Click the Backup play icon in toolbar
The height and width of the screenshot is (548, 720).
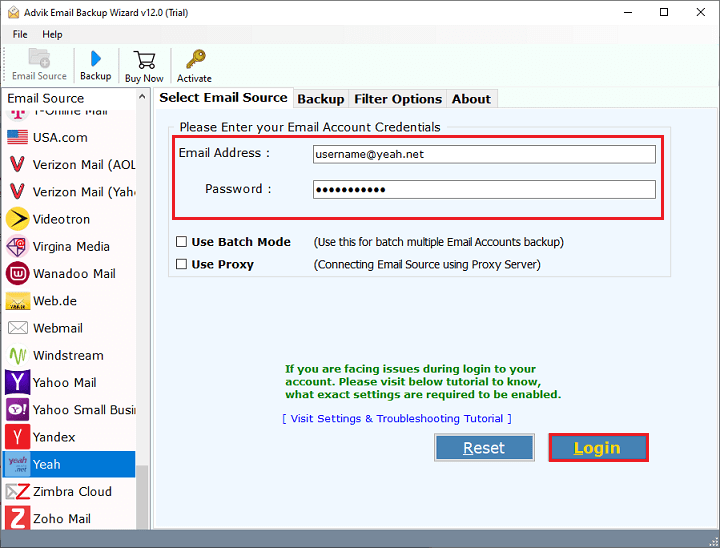point(96,59)
